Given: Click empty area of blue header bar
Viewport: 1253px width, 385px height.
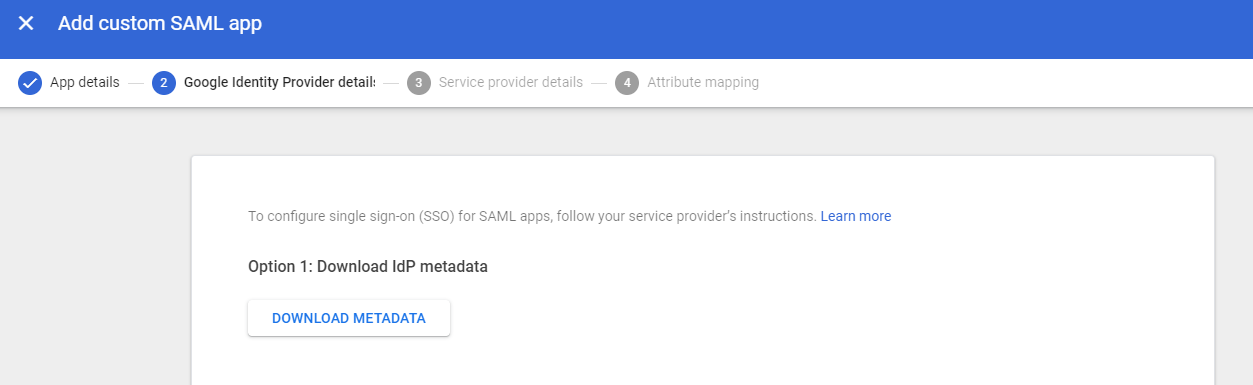Looking at the screenshot, I should click(x=750, y=28).
